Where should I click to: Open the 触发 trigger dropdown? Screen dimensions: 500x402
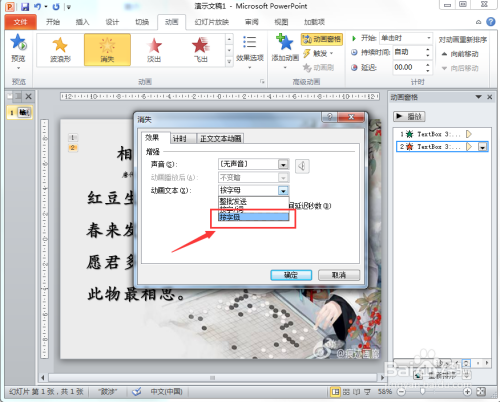tap(318, 53)
